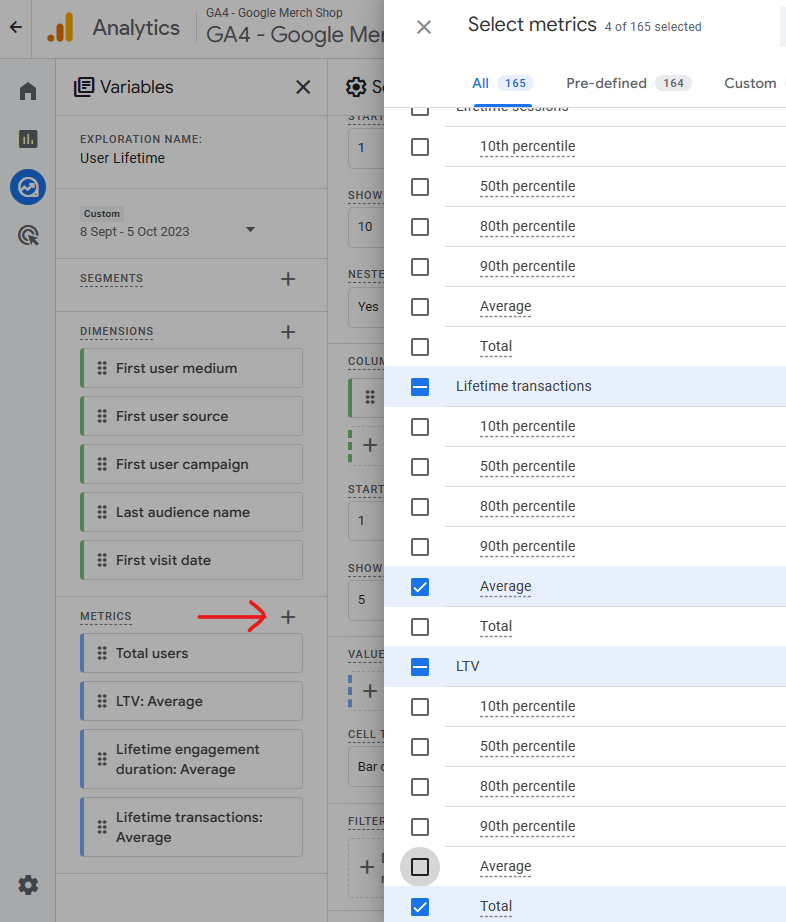Click the plus icon next to Metrics

click(x=288, y=617)
